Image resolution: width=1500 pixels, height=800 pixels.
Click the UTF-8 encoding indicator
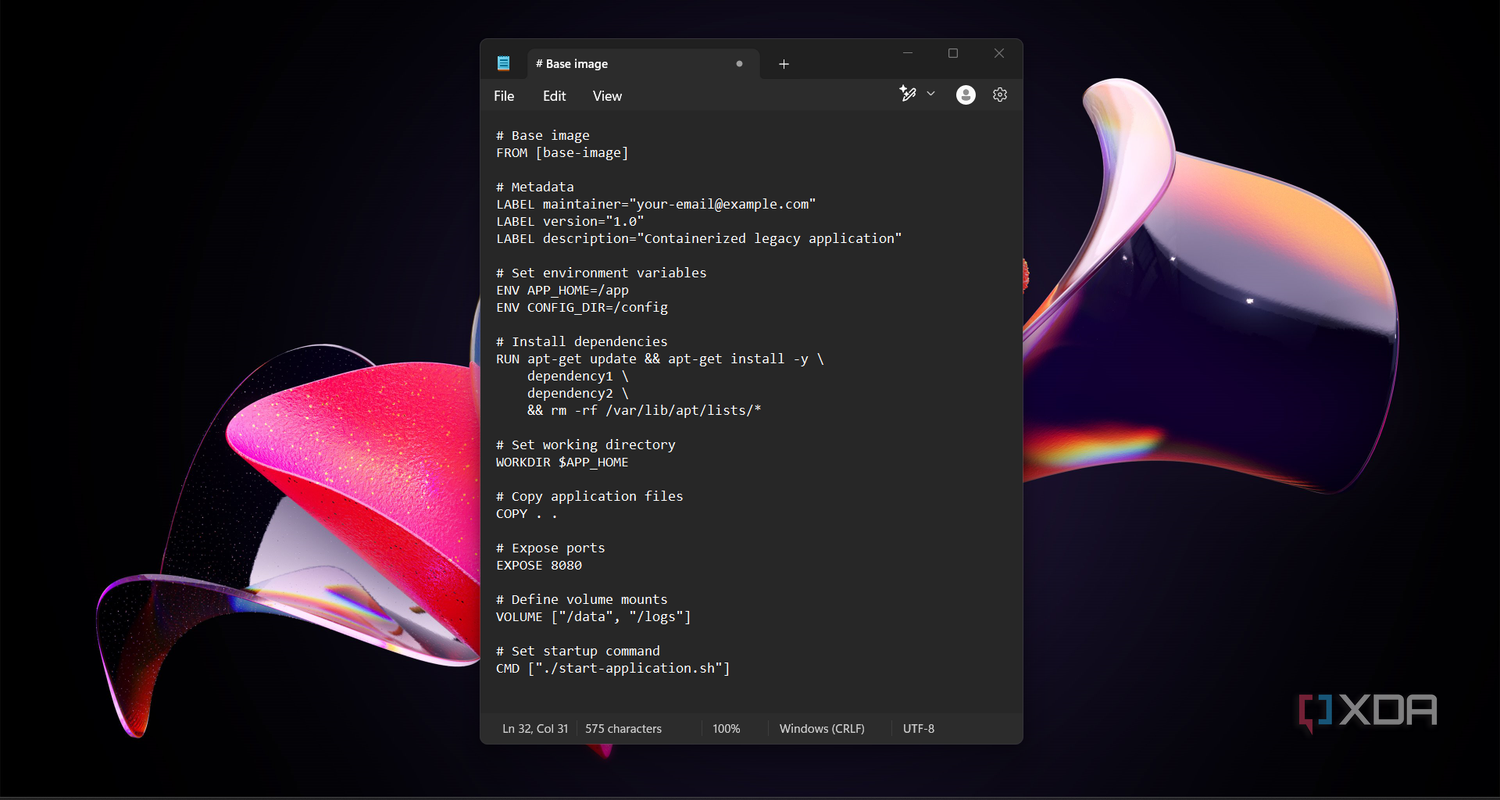click(918, 729)
